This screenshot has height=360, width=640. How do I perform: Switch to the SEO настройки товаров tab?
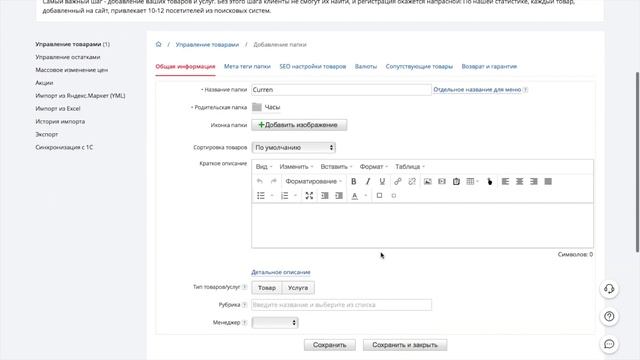tap(313, 67)
